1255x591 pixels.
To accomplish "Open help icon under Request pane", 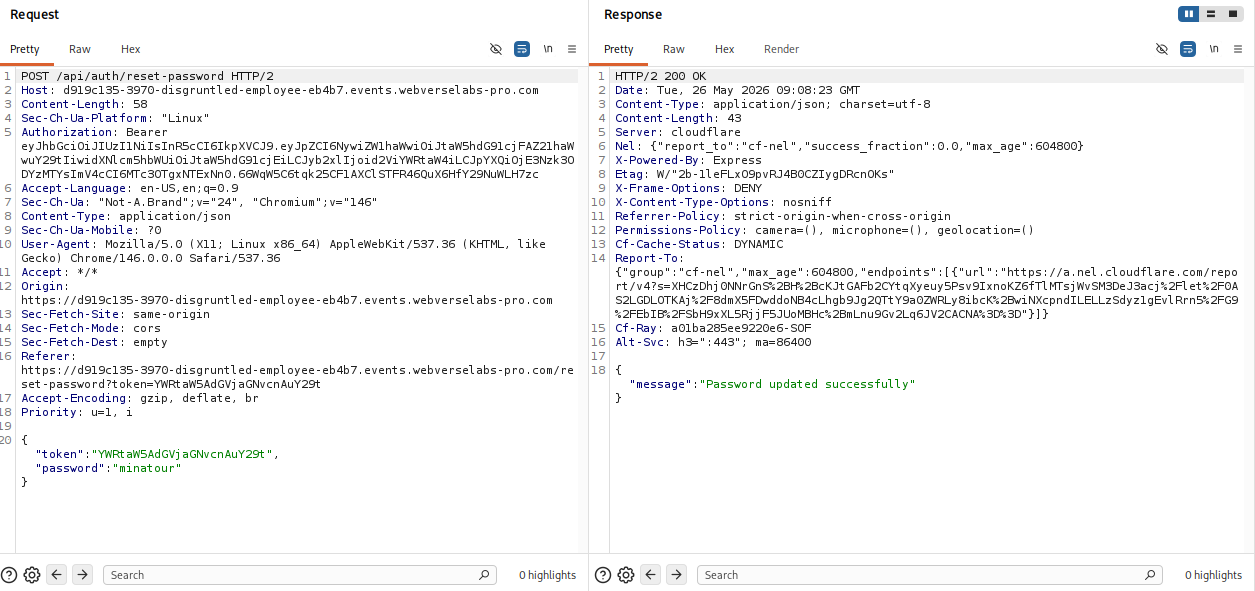I will click(9, 575).
